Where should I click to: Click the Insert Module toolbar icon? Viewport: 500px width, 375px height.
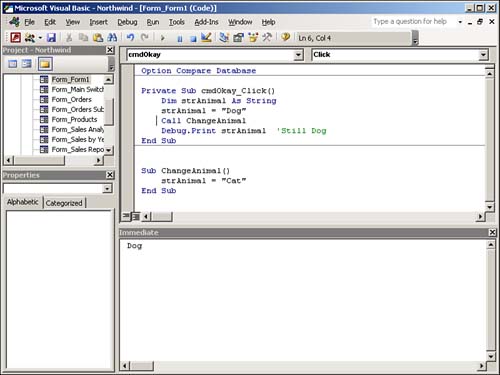pyautogui.click(x=30, y=38)
